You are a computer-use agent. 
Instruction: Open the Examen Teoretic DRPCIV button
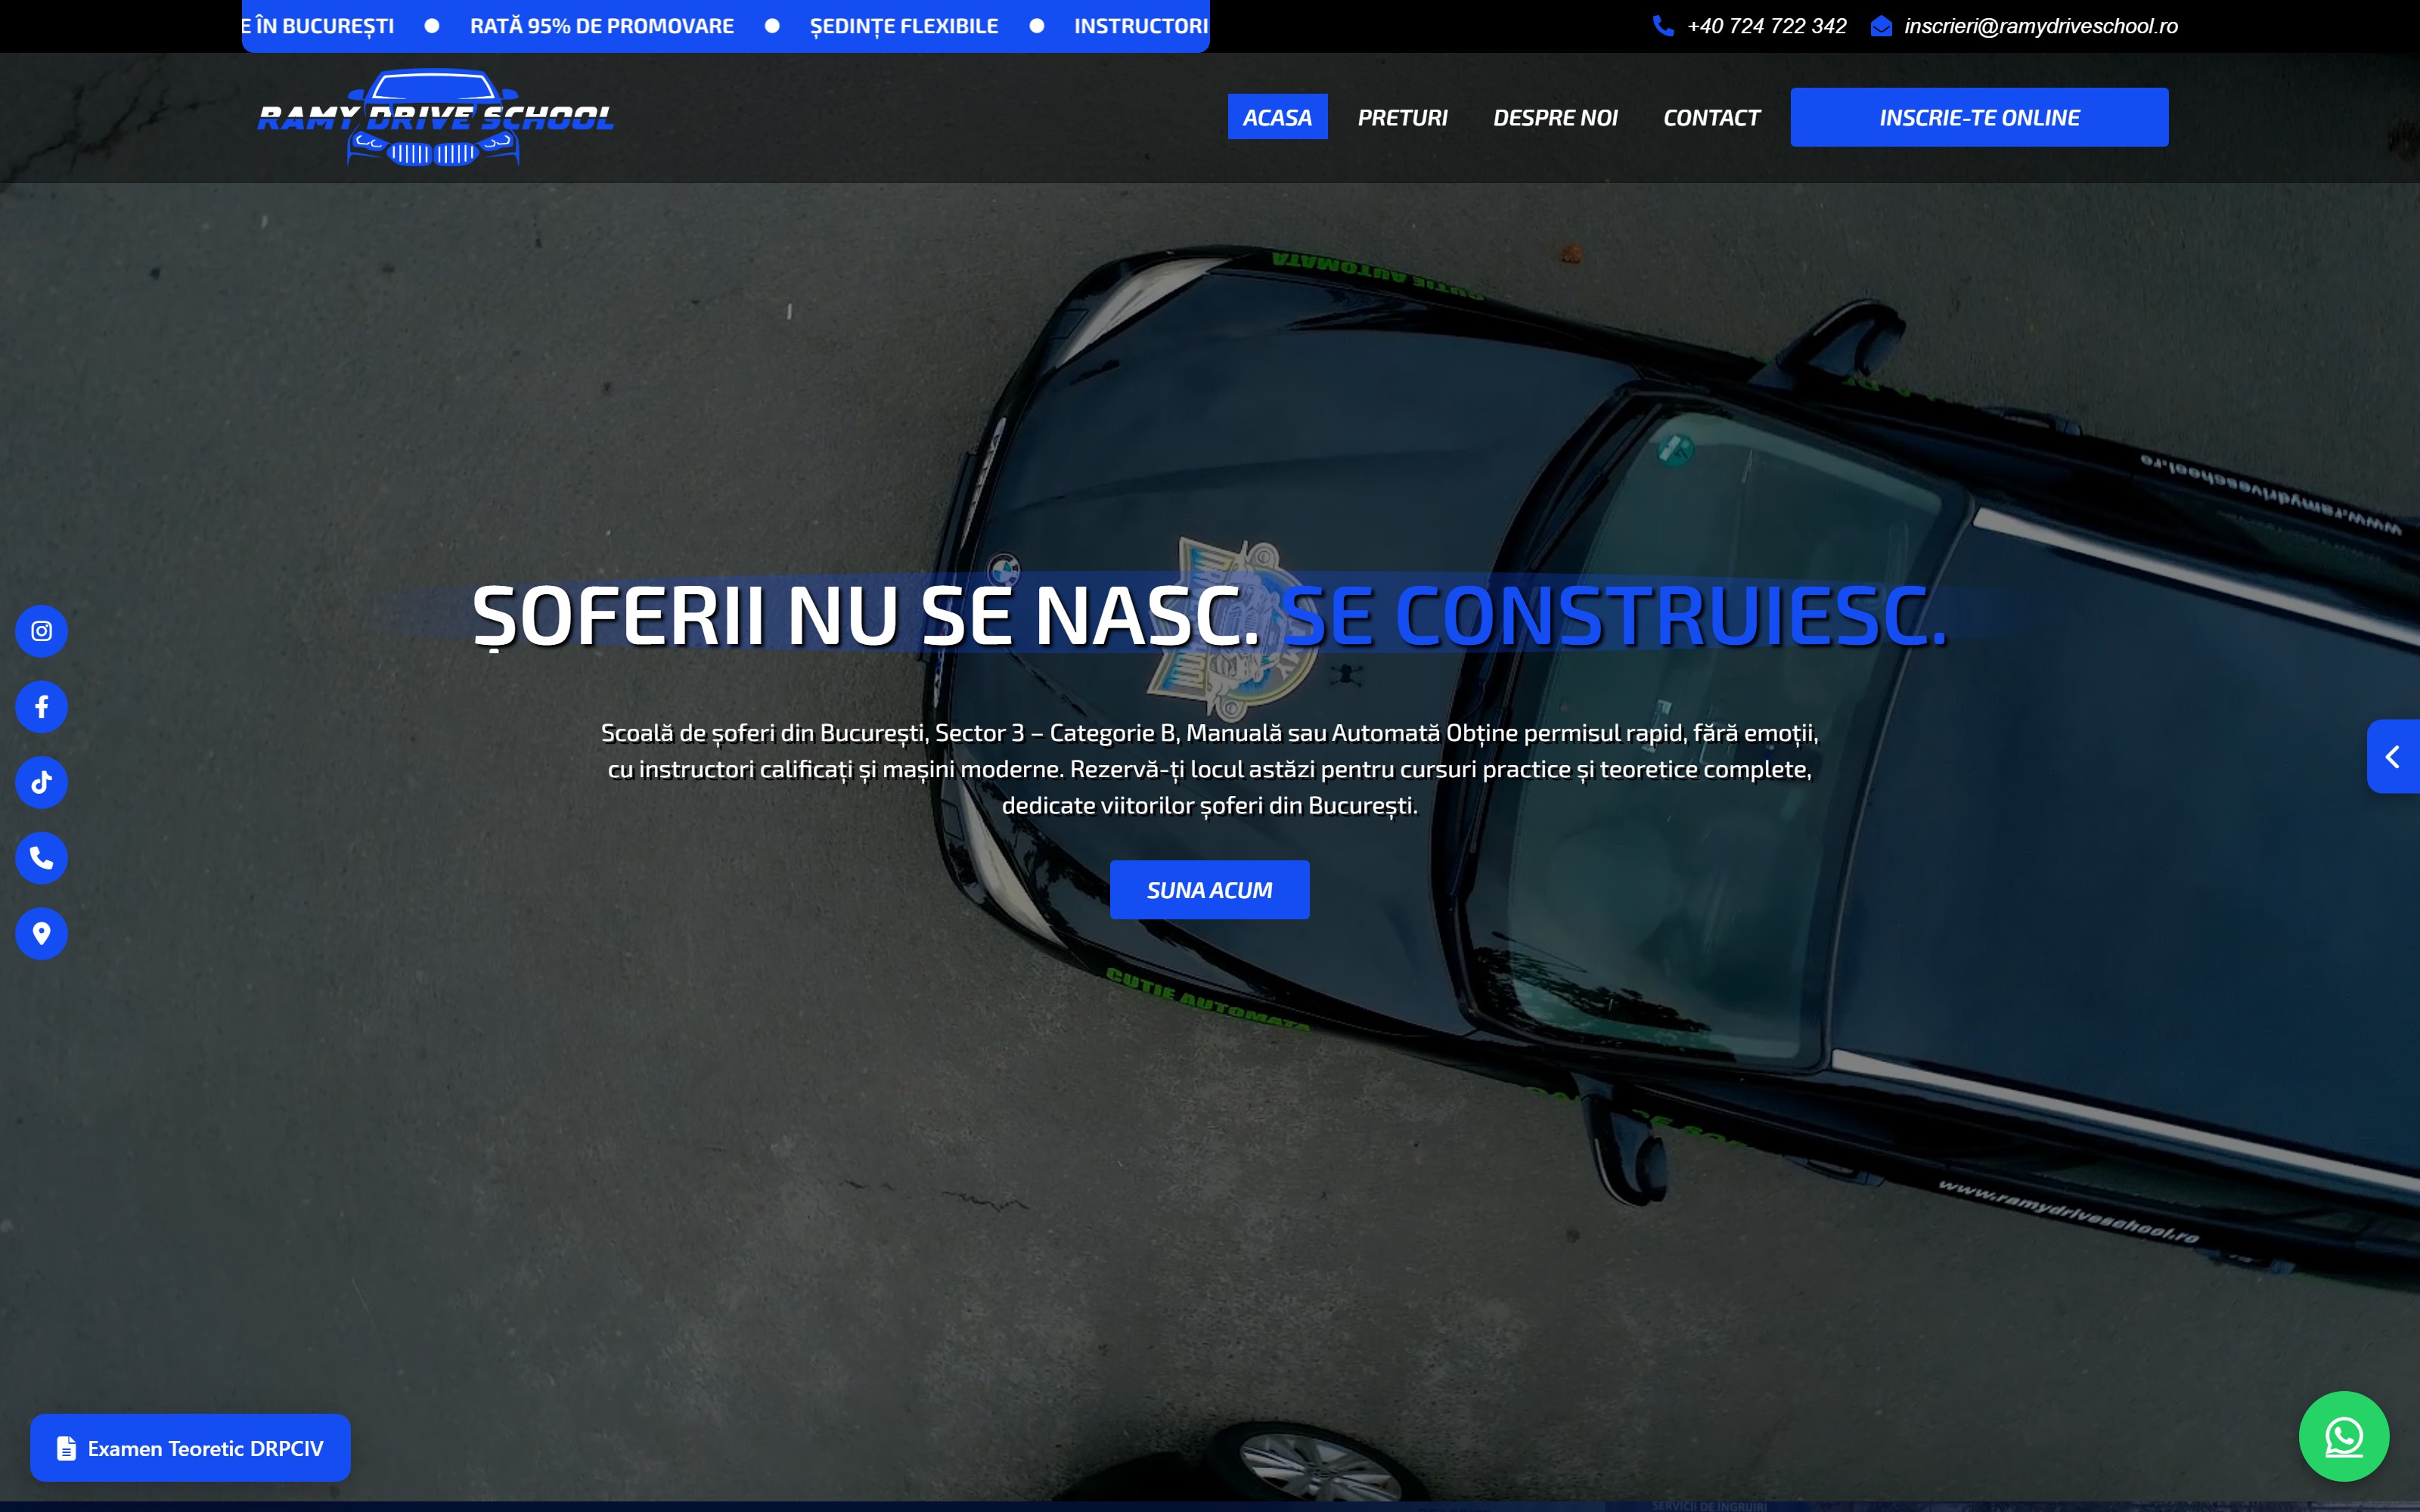click(x=190, y=1448)
